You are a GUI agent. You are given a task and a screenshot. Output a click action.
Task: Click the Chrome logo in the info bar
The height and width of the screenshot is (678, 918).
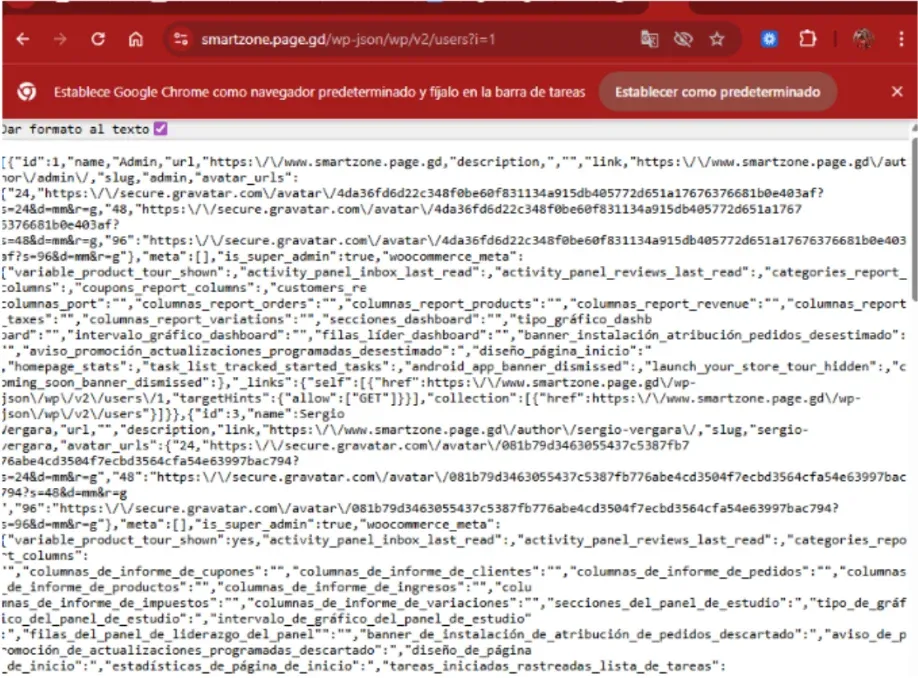[x=27, y=92]
